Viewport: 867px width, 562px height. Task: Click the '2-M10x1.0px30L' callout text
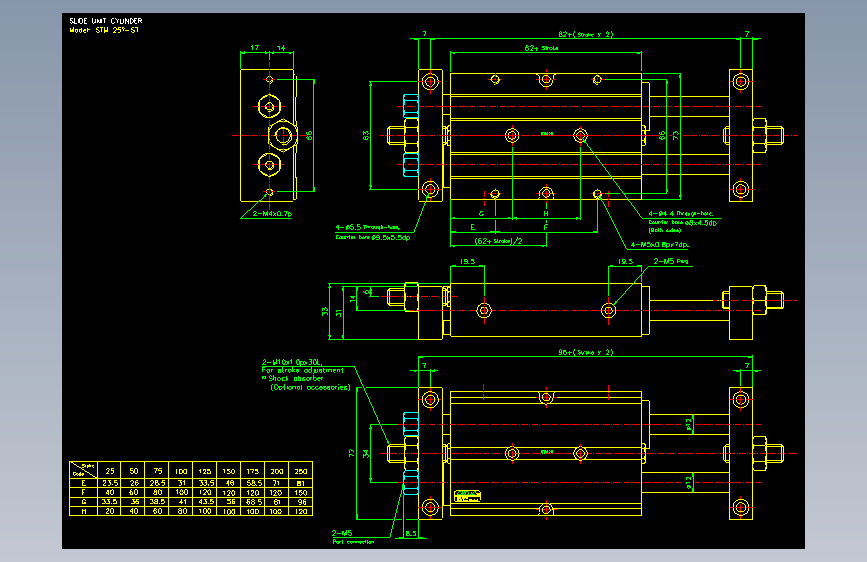click(291, 362)
